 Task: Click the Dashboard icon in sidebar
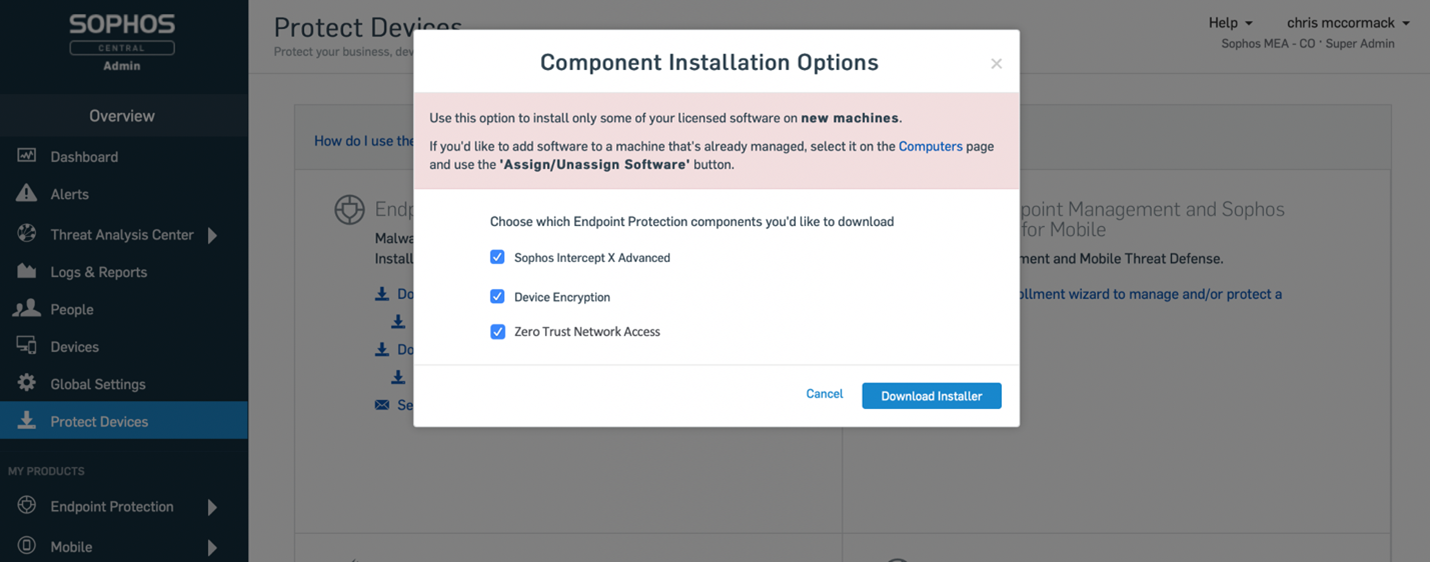27,156
